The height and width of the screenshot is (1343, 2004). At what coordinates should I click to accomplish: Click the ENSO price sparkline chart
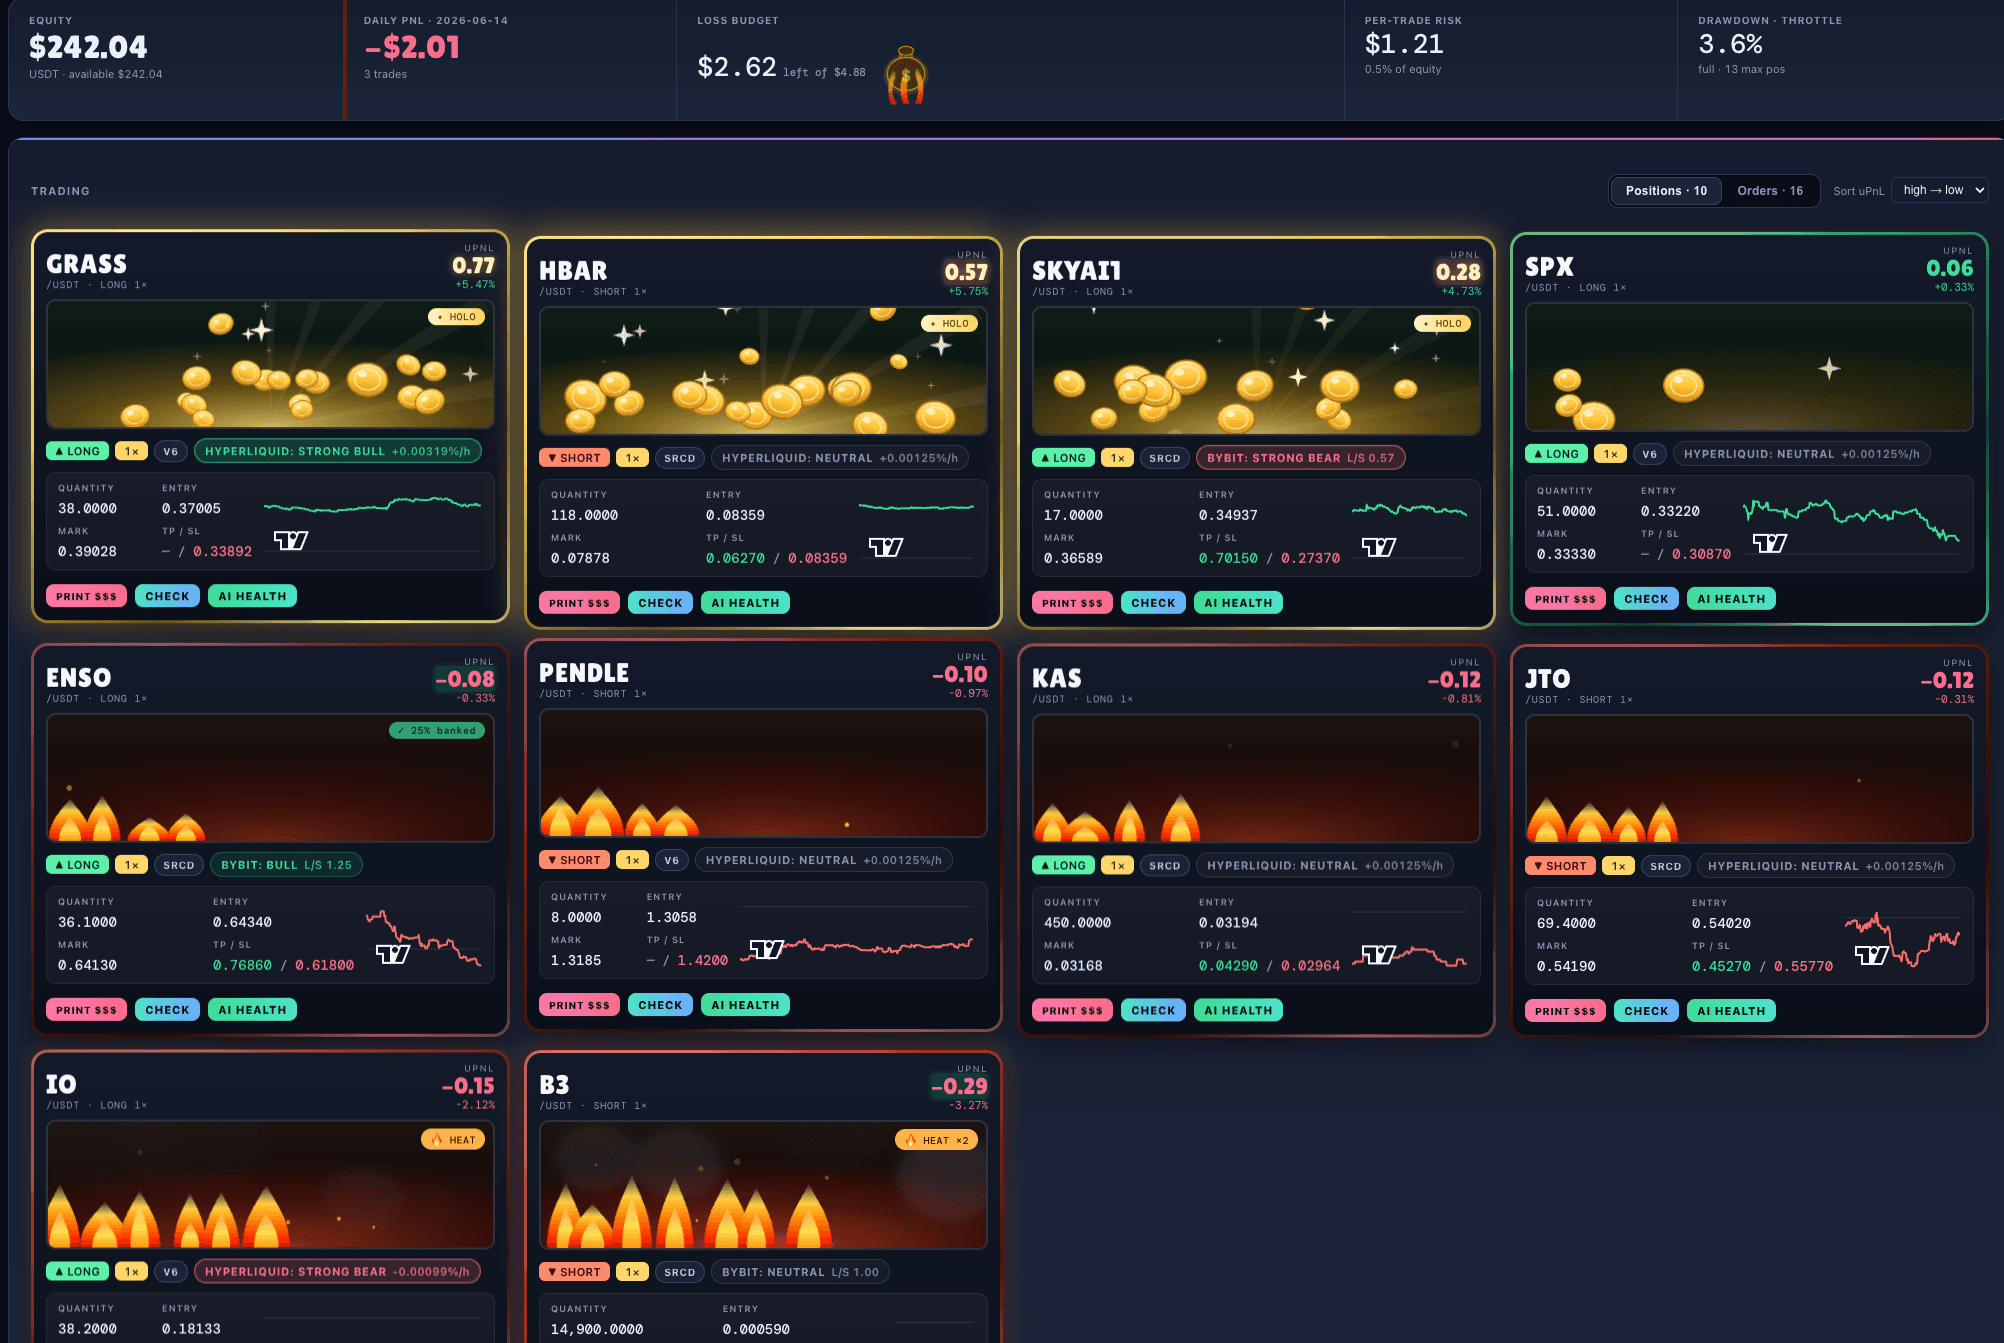click(424, 937)
